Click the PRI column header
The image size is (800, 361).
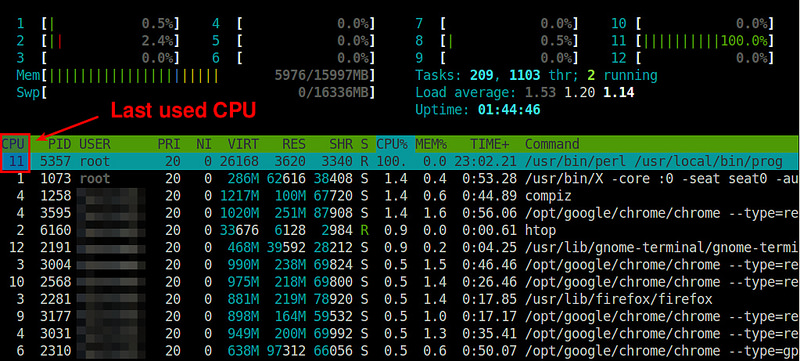click(168, 144)
